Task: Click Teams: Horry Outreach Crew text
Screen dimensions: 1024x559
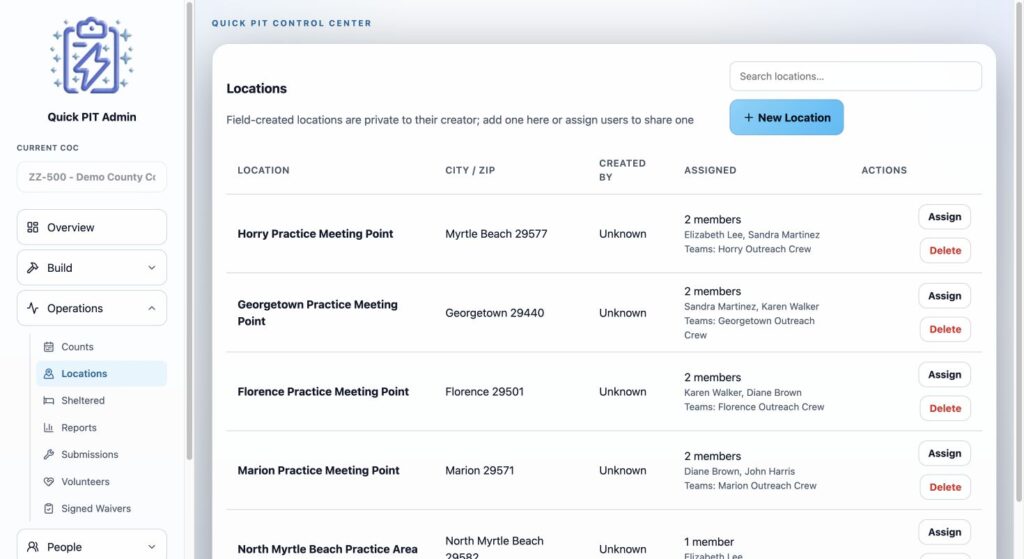Action: coord(747,249)
